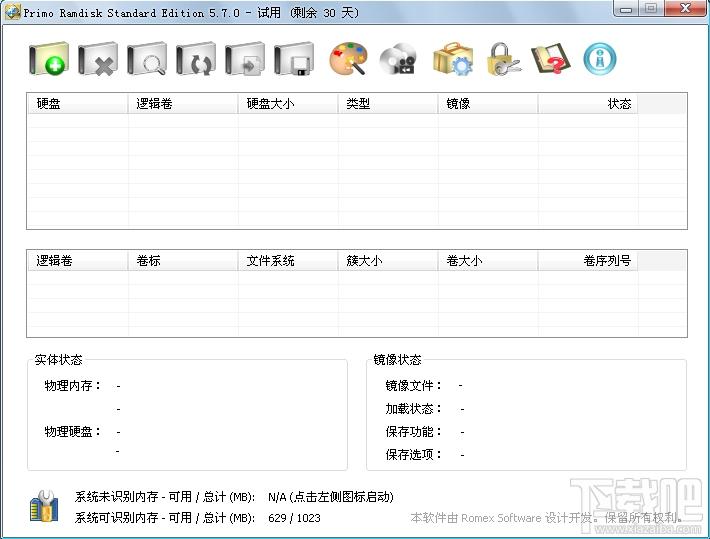
Task: Click the create new ramdisk icon
Action: point(49,59)
